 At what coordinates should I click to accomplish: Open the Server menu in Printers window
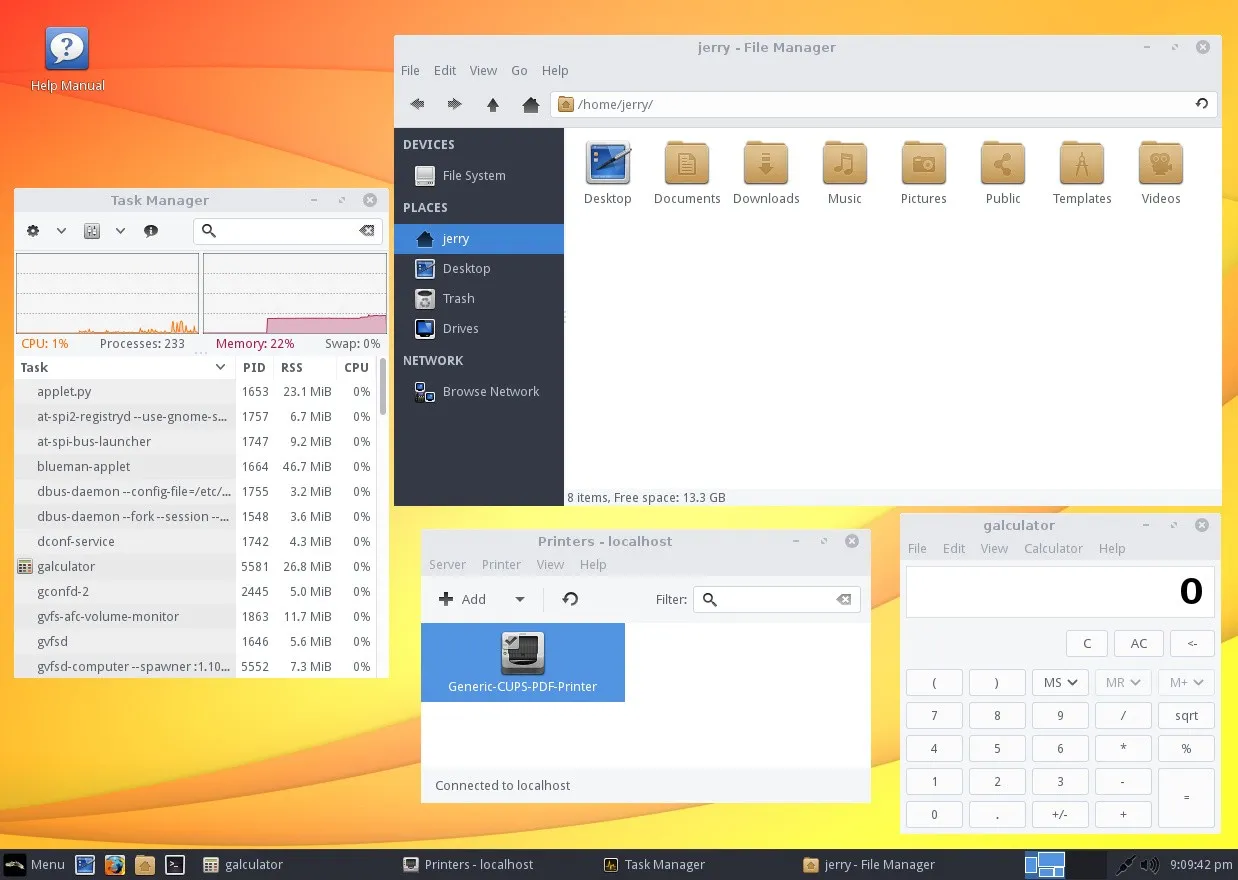(x=447, y=564)
